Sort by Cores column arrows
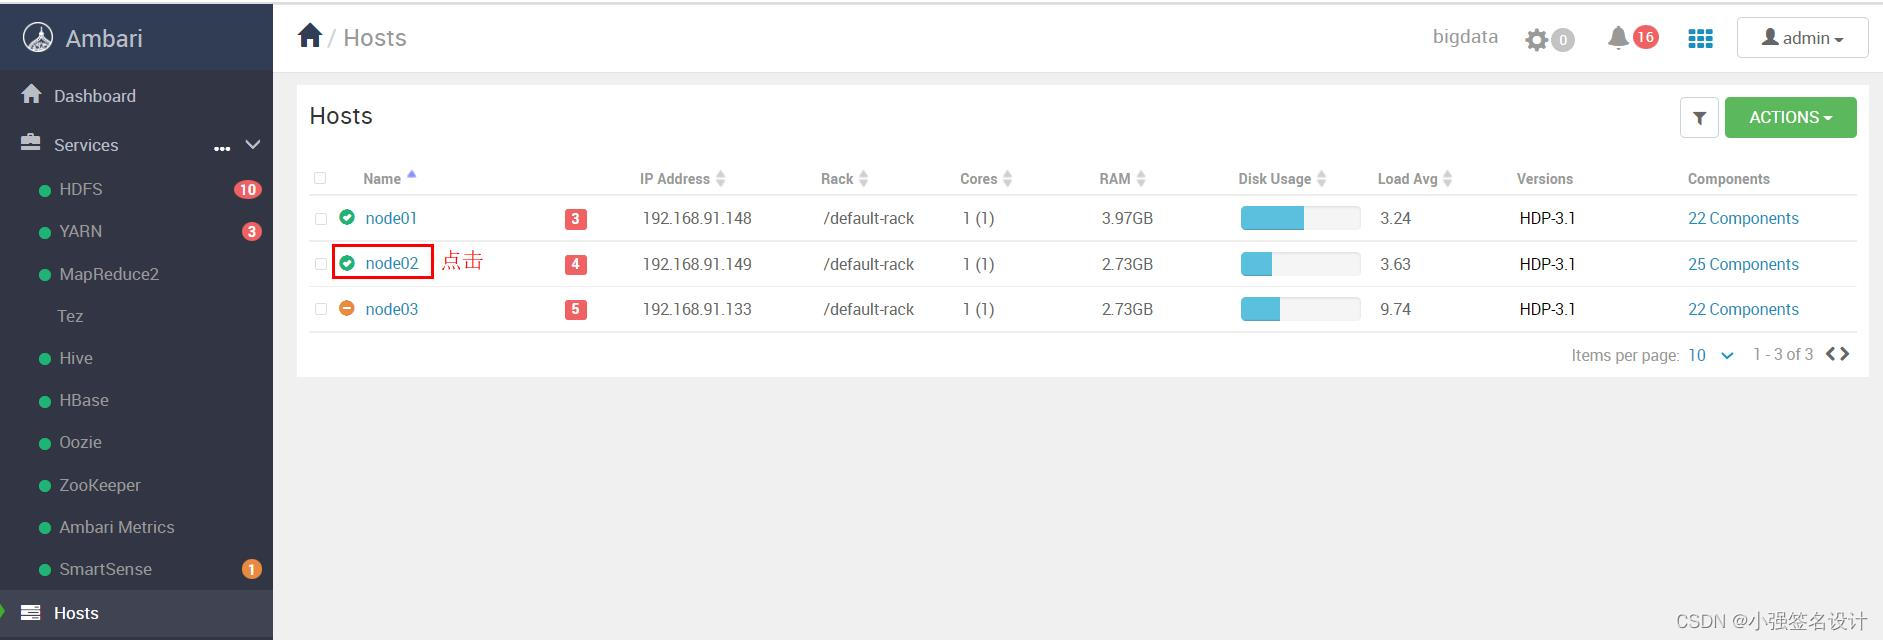This screenshot has width=1883, height=640. point(1007,179)
